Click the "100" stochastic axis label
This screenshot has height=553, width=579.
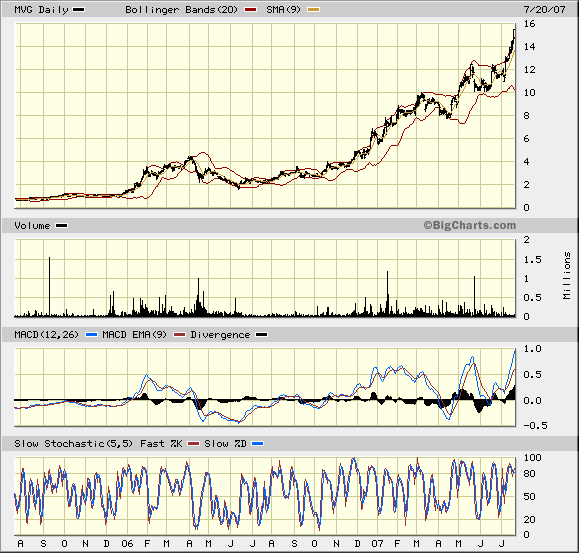pyautogui.click(x=532, y=458)
